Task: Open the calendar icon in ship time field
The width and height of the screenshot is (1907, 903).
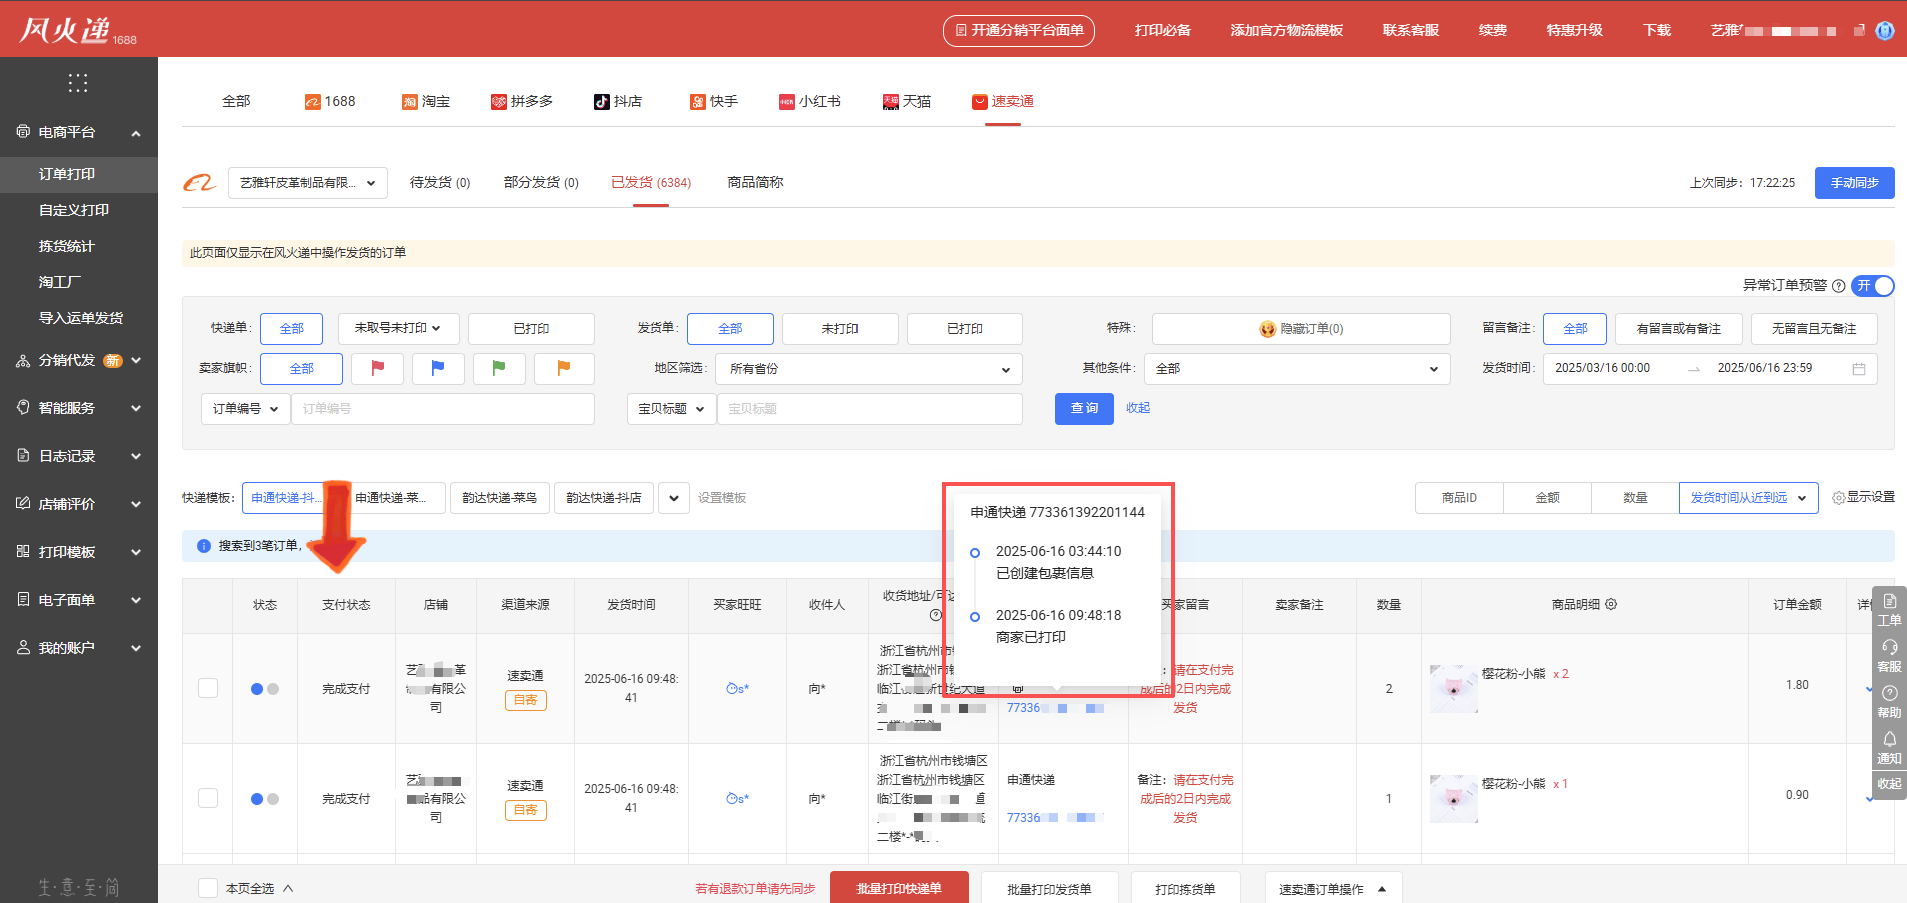Action: pyautogui.click(x=1859, y=369)
